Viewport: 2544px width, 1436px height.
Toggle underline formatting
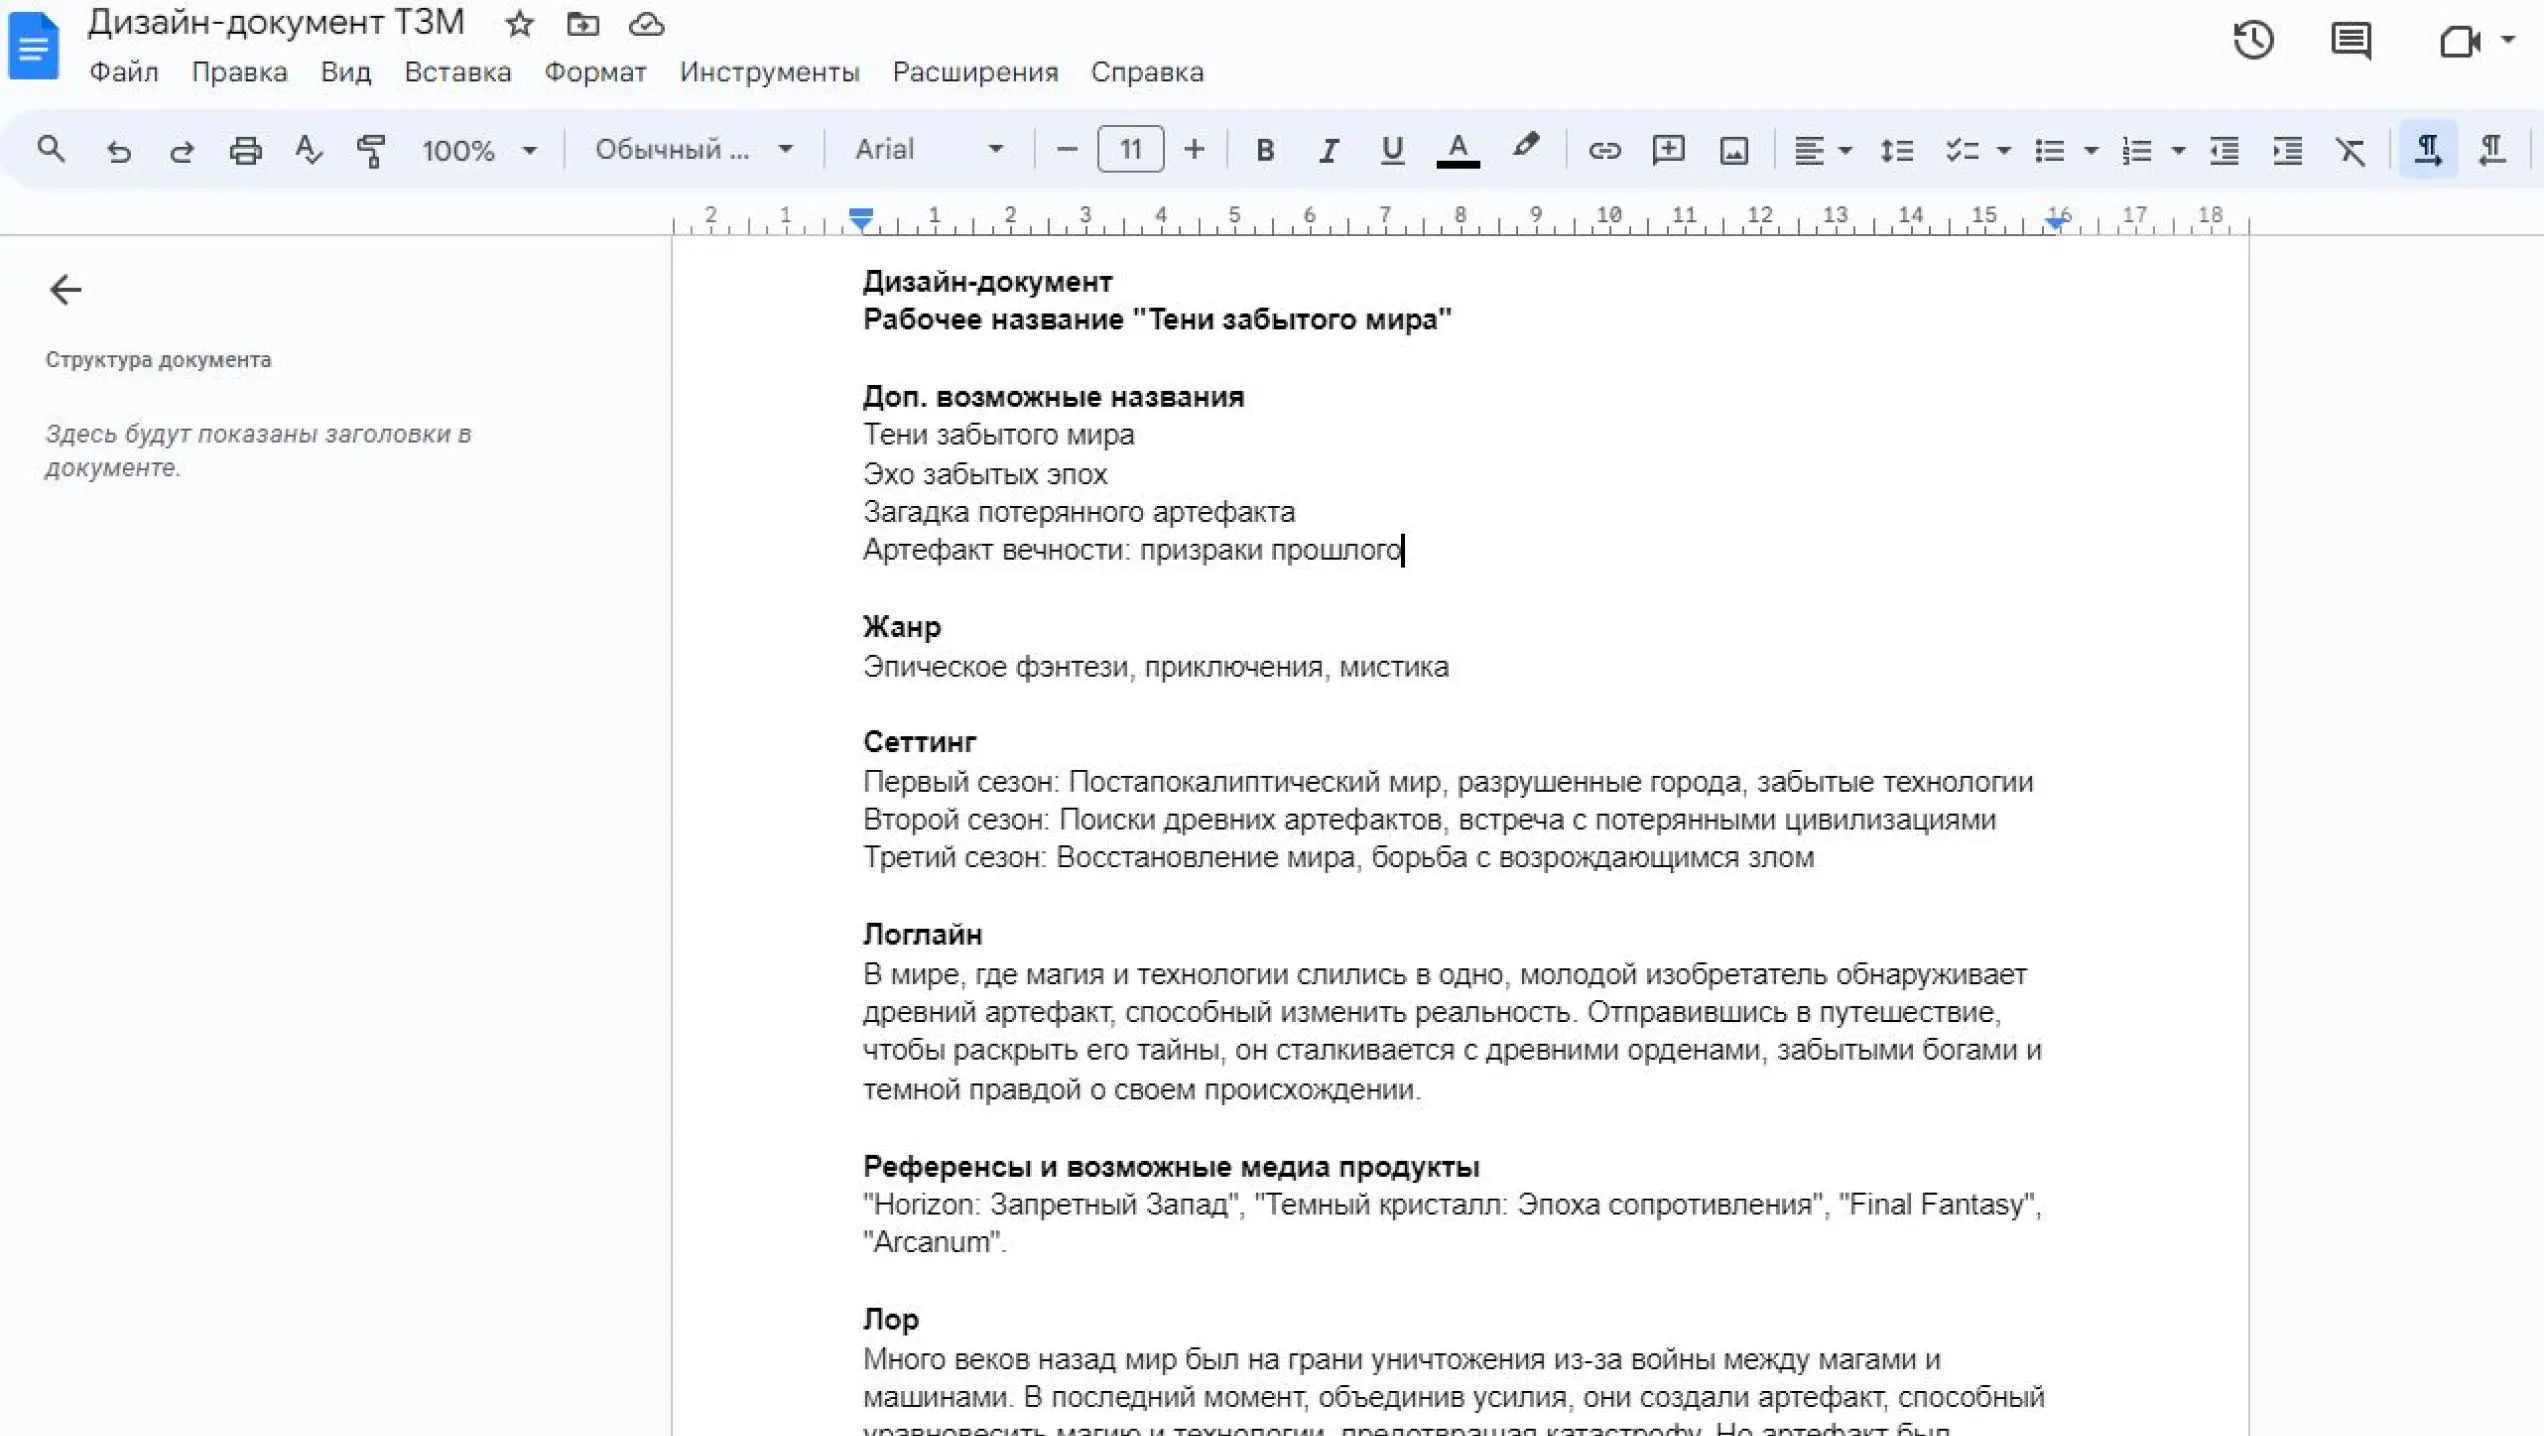point(1391,150)
